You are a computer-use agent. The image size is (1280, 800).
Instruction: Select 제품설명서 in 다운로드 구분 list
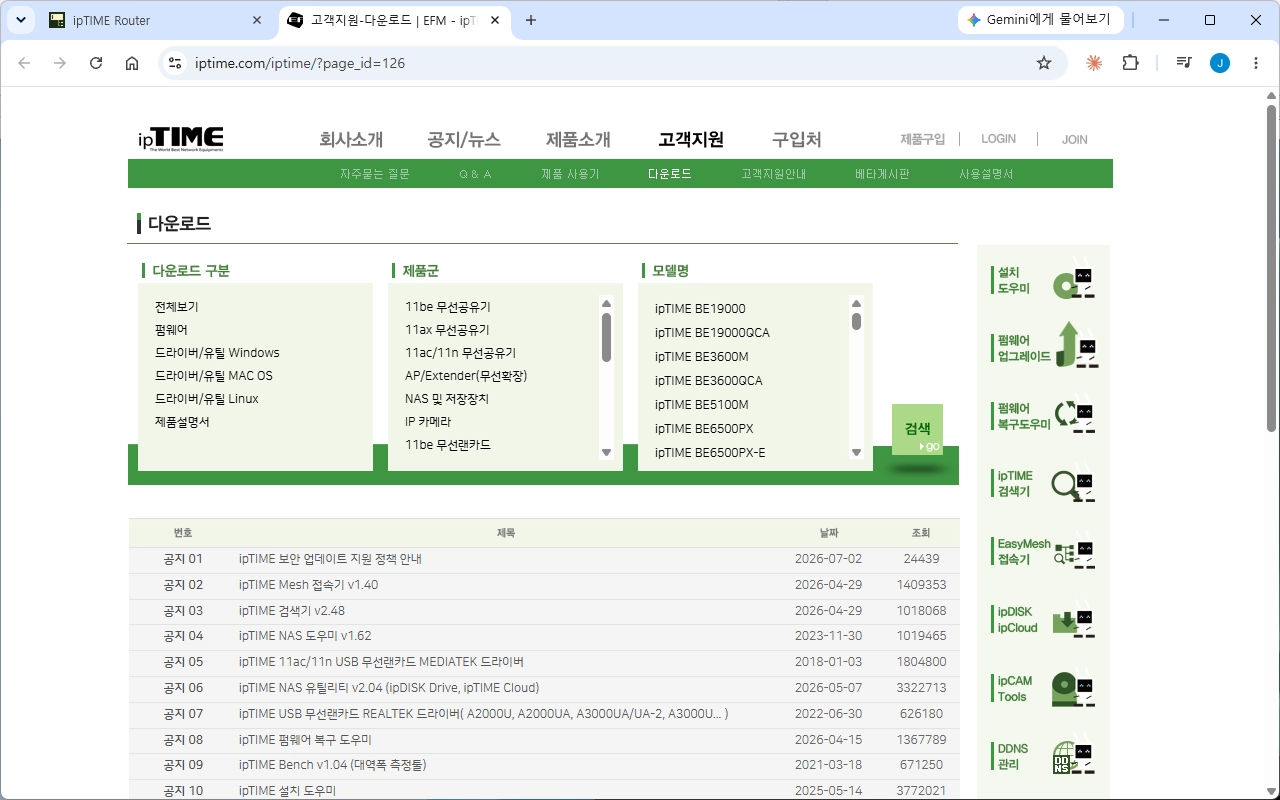pos(182,422)
